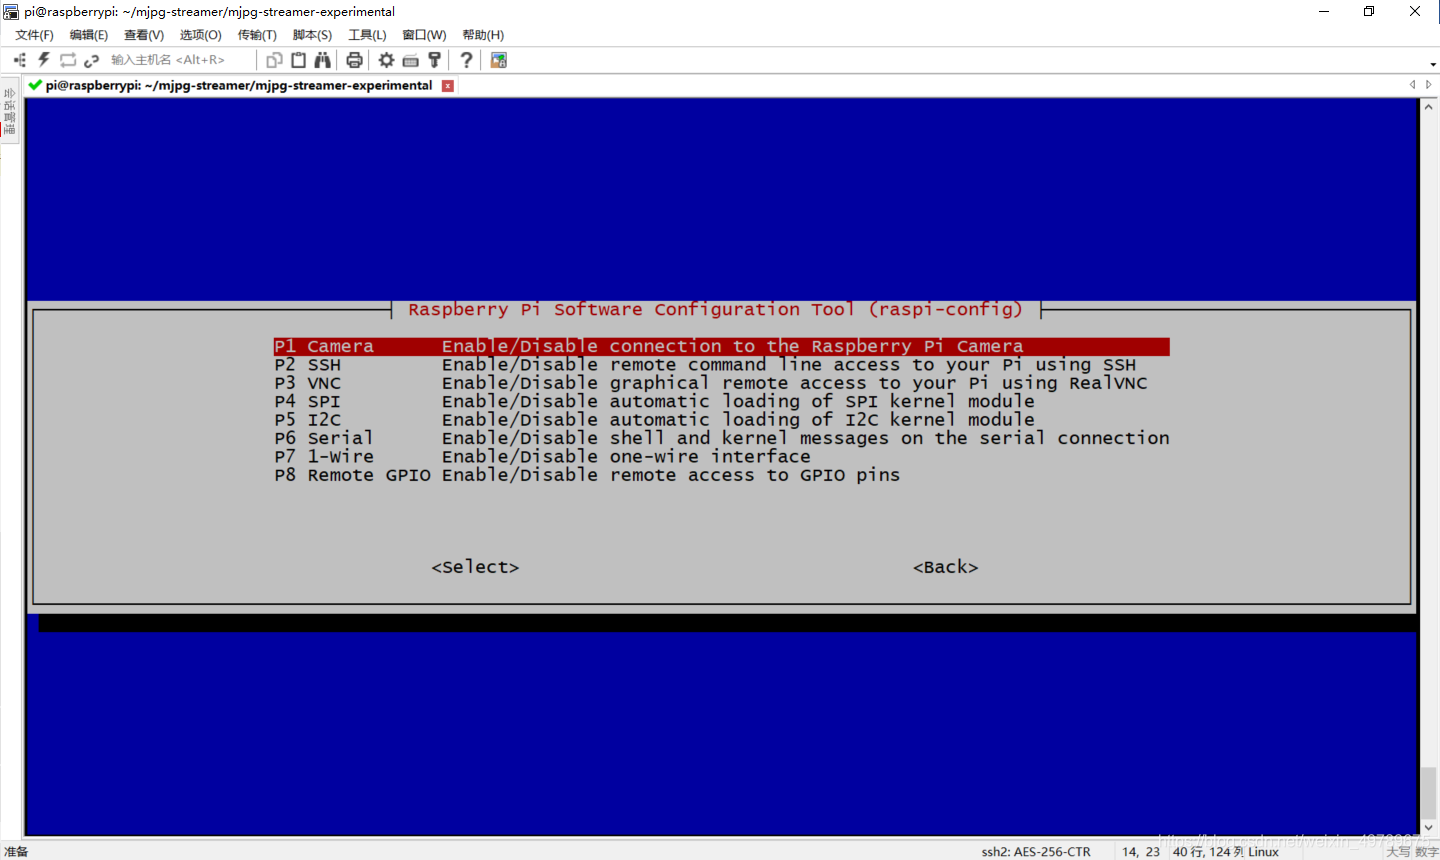Click the 40 行, 124 列 status entry
The image size is (1440, 860).
coord(1210,852)
